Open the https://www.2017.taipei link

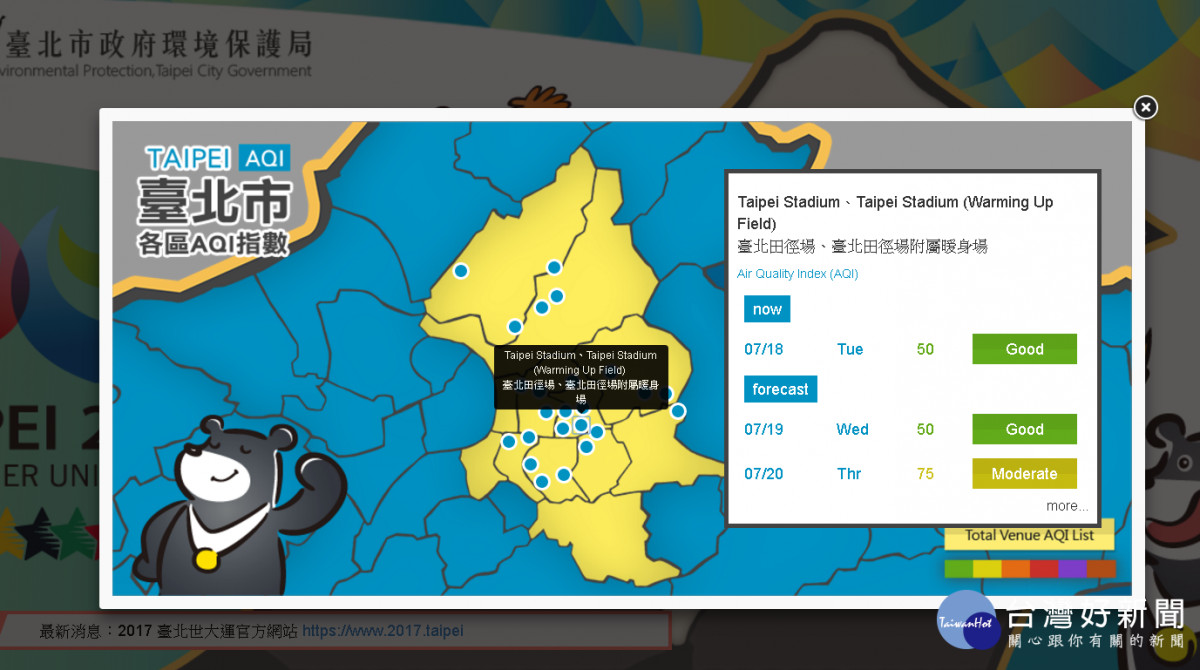(x=383, y=631)
